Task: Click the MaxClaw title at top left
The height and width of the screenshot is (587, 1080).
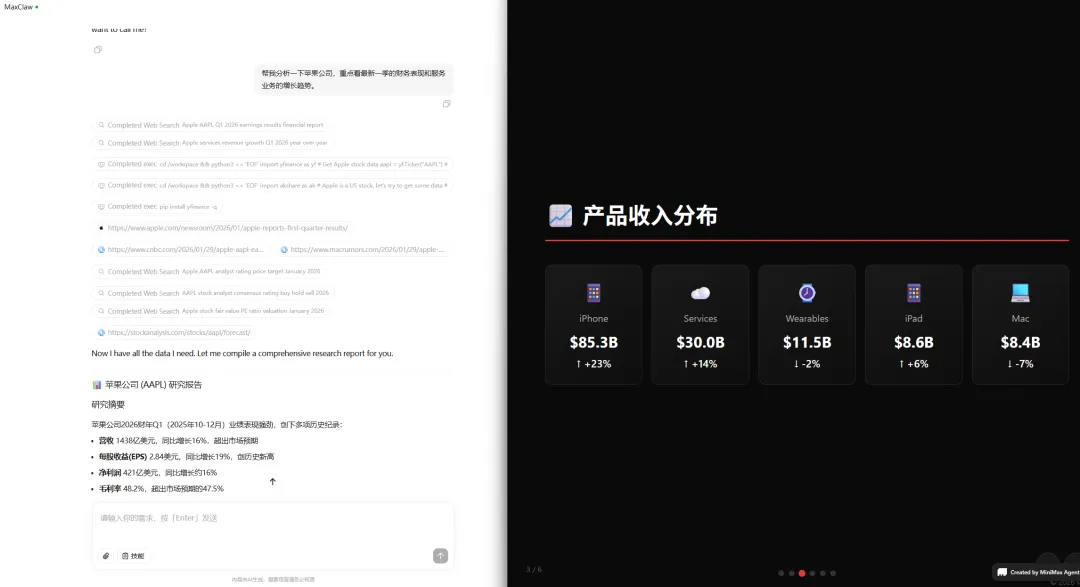Action: (19, 7)
